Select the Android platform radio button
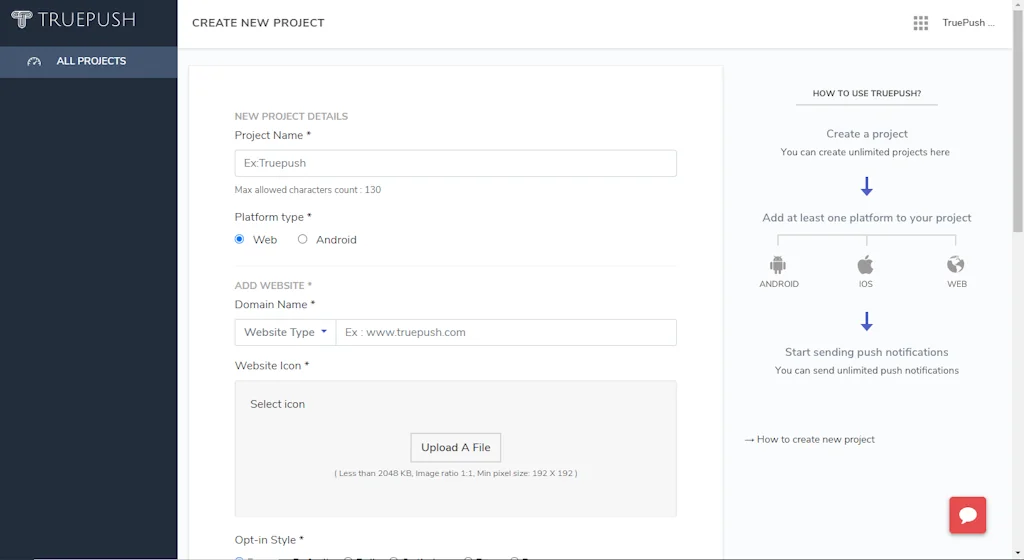The height and width of the screenshot is (560, 1024). coord(302,239)
